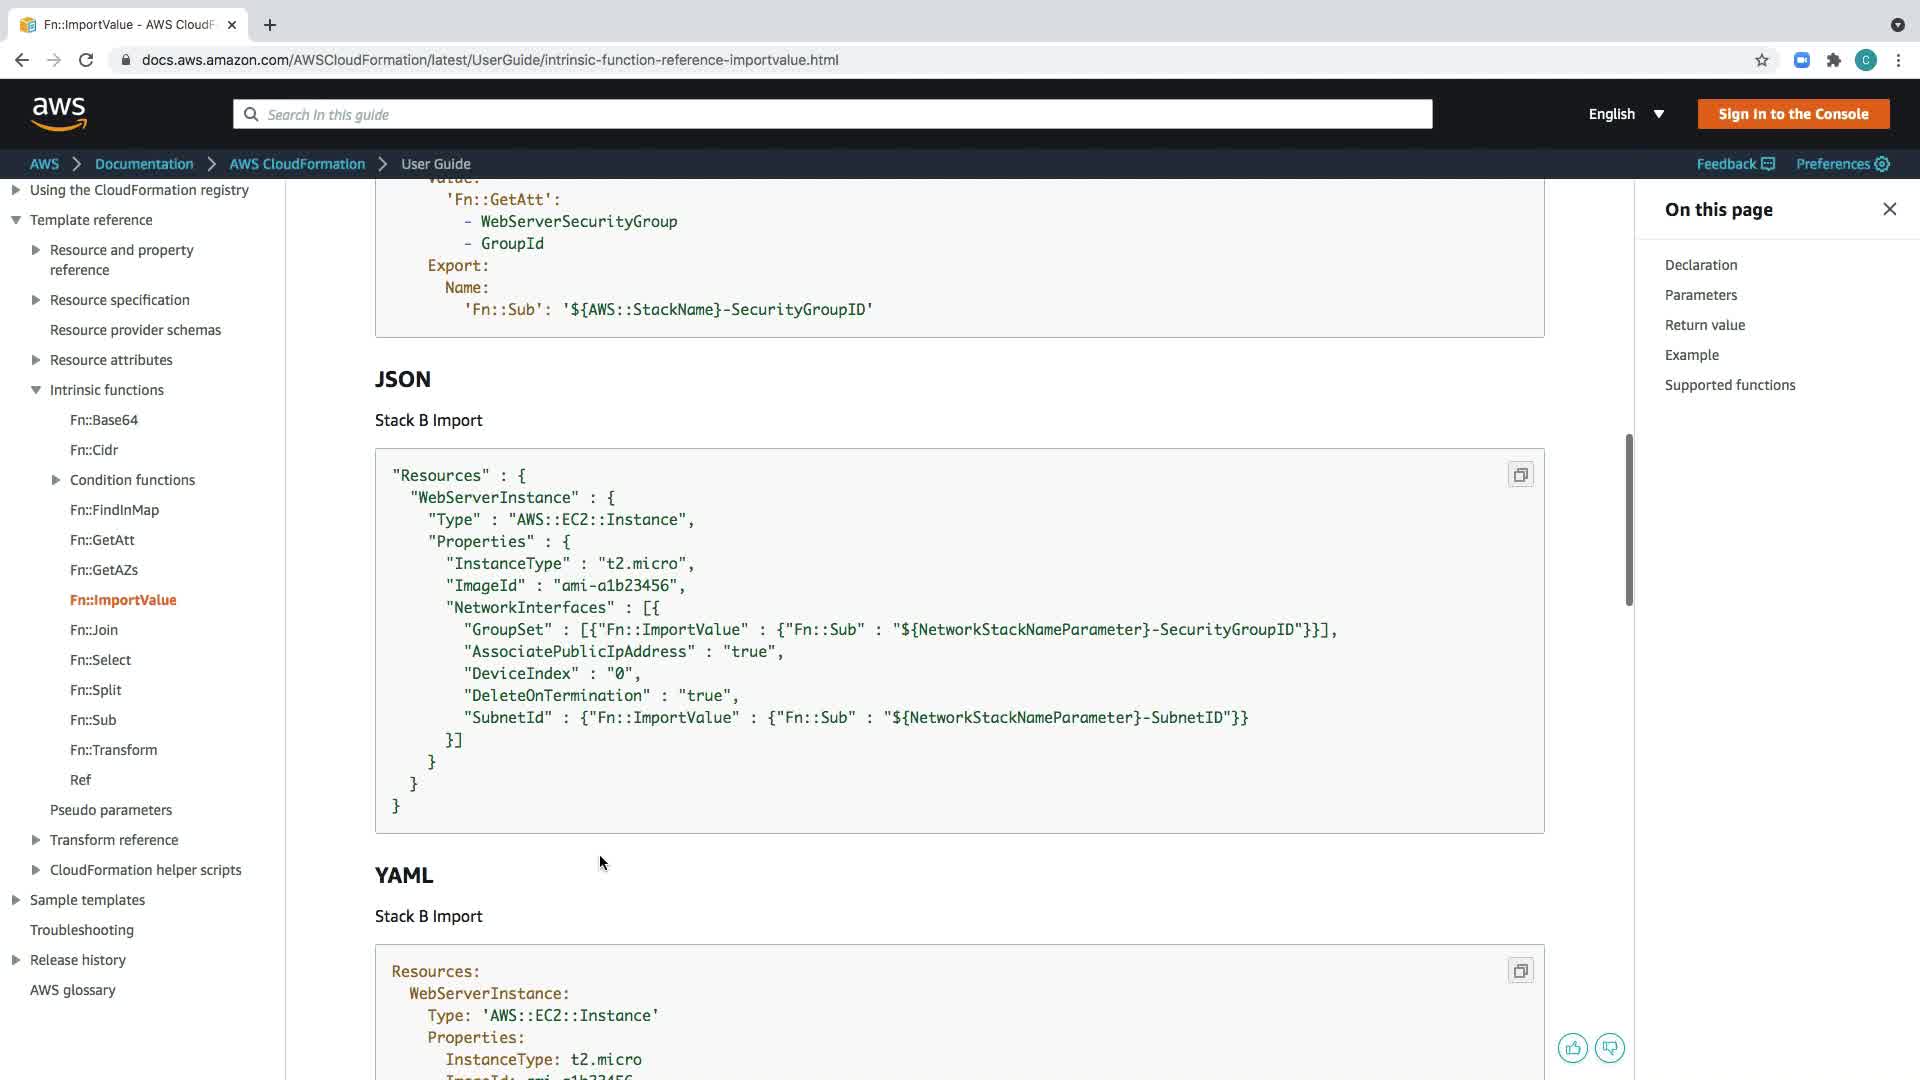The height and width of the screenshot is (1080, 1920).
Task: Open the English language dropdown
Action: click(x=1626, y=114)
